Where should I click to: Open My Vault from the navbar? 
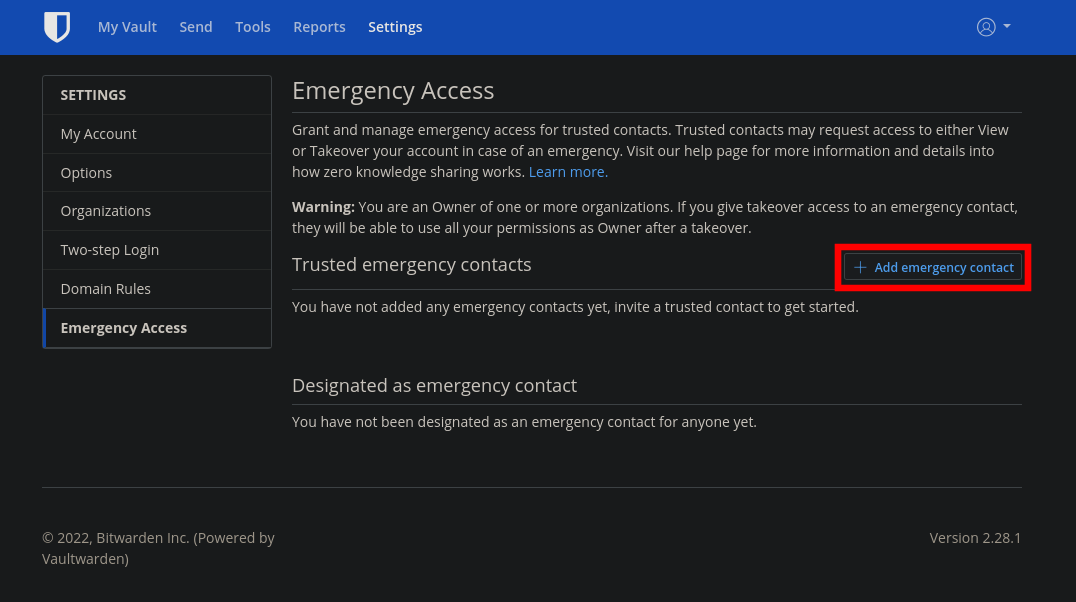coord(127,27)
